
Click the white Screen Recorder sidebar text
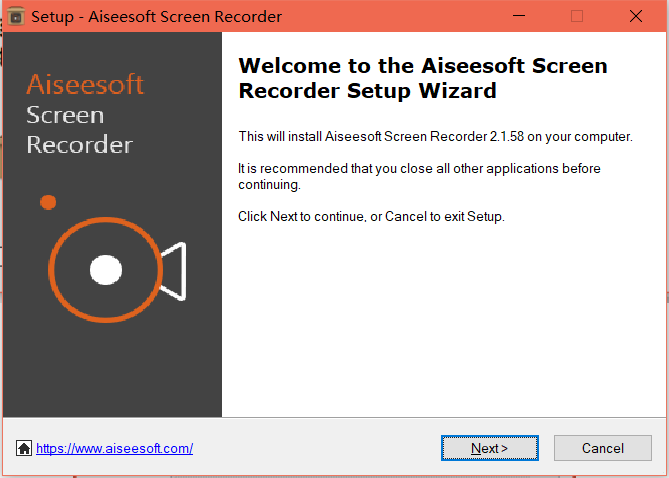(x=80, y=130)
